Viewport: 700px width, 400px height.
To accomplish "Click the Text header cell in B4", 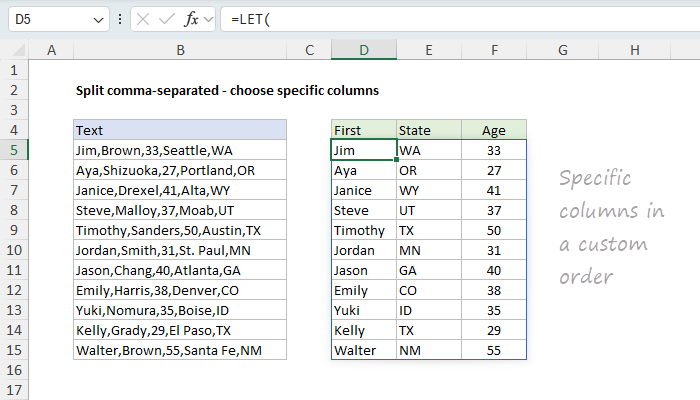I will click(179, 130).
